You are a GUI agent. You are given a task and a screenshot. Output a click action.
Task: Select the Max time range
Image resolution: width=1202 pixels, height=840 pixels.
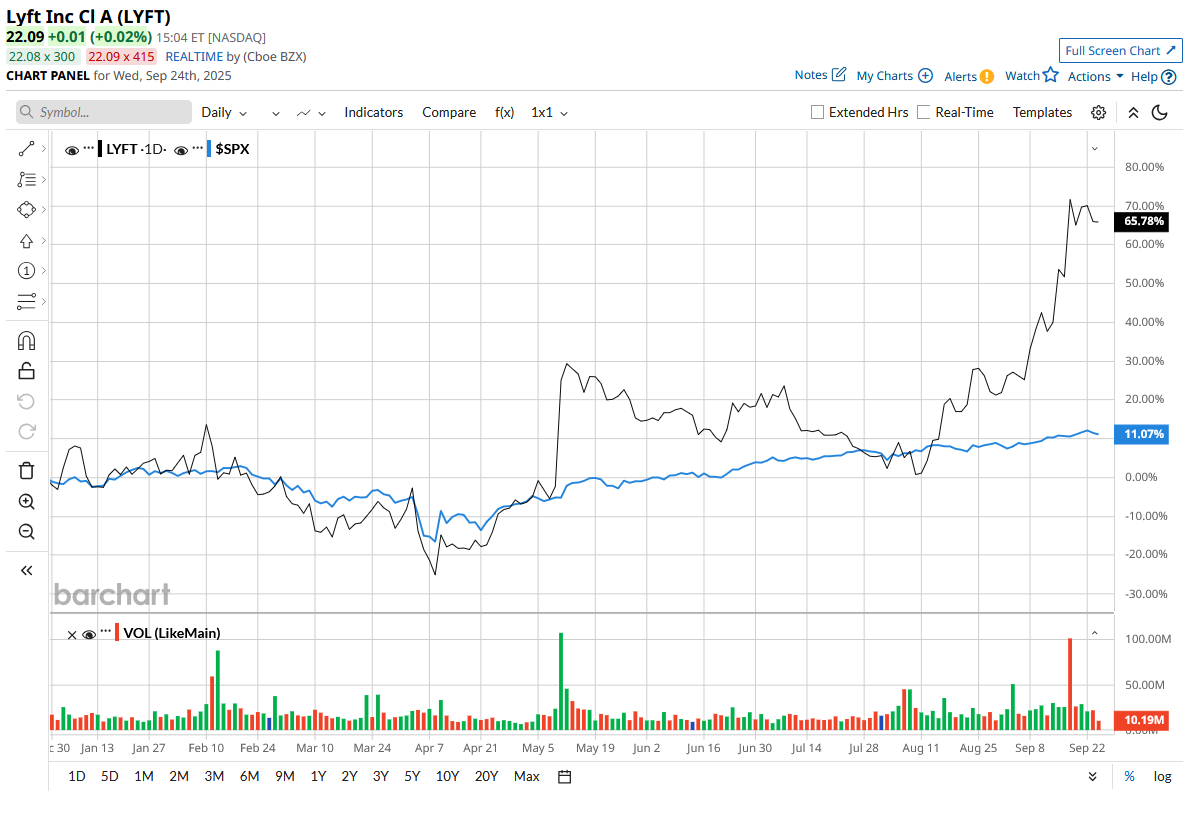526,776
